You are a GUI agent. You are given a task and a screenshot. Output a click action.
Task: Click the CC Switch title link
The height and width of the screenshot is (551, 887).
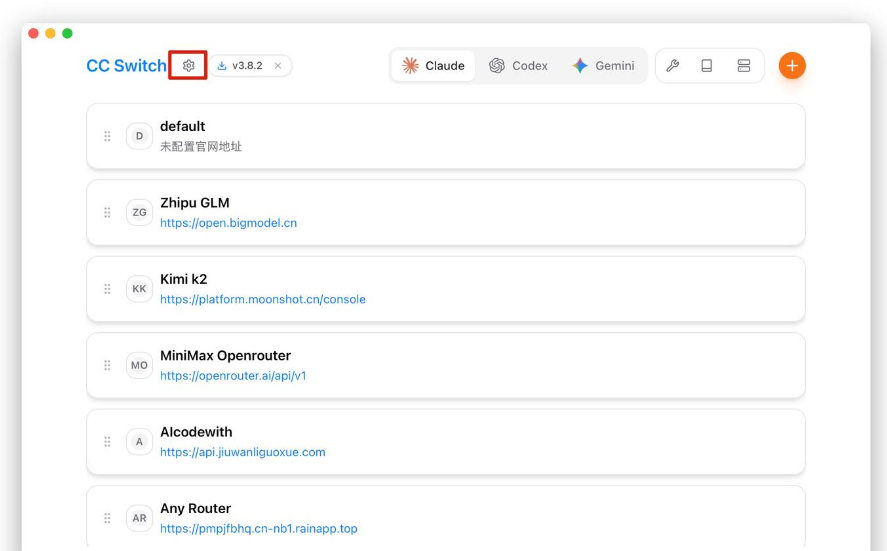click(x=126, y=66)
